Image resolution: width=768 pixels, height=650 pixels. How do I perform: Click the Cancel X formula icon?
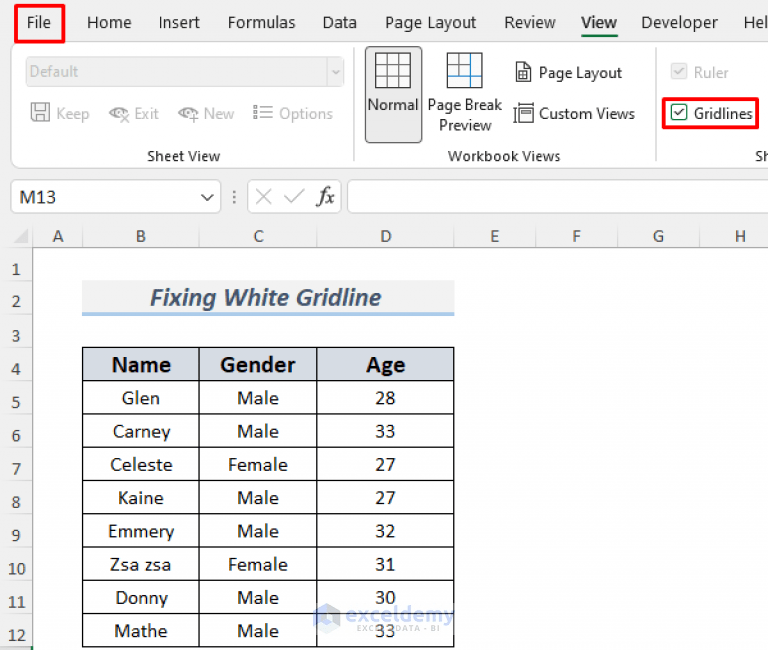pyautogui.click(x=264, y=197)
